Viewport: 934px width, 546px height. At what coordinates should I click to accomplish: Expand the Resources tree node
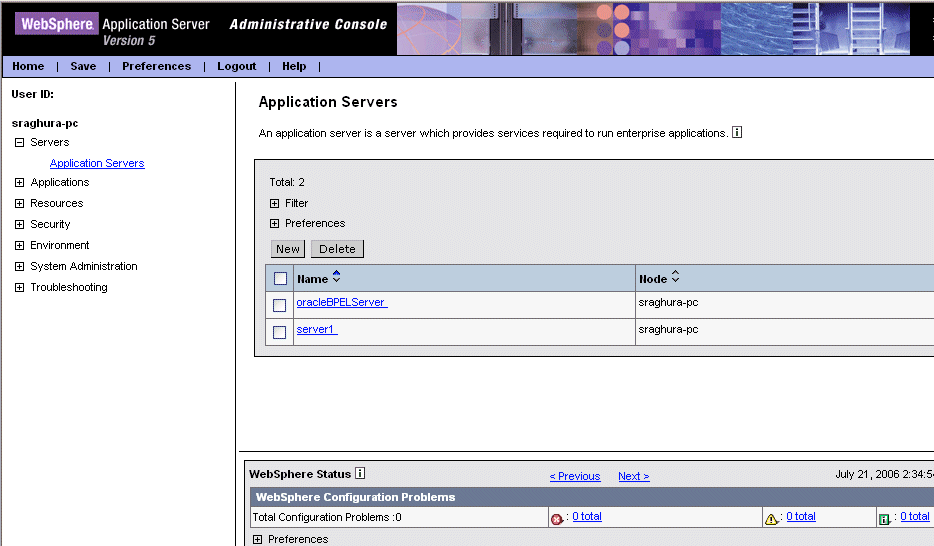tap(20, 203)
